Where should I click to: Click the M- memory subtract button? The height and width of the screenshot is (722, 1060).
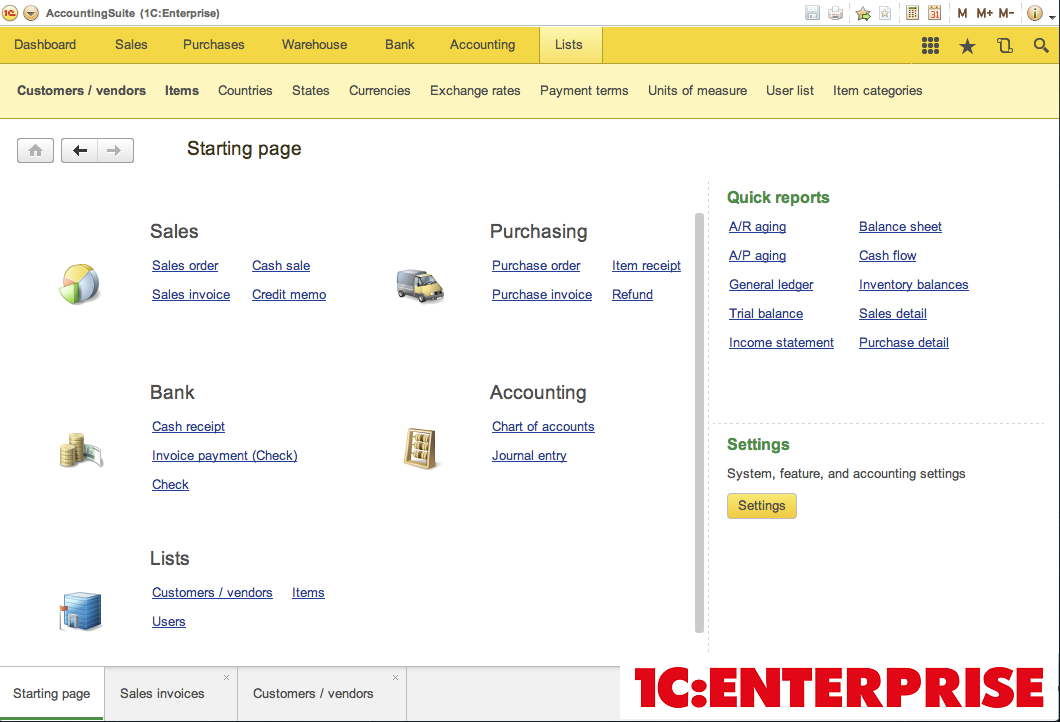(1006, 13)
